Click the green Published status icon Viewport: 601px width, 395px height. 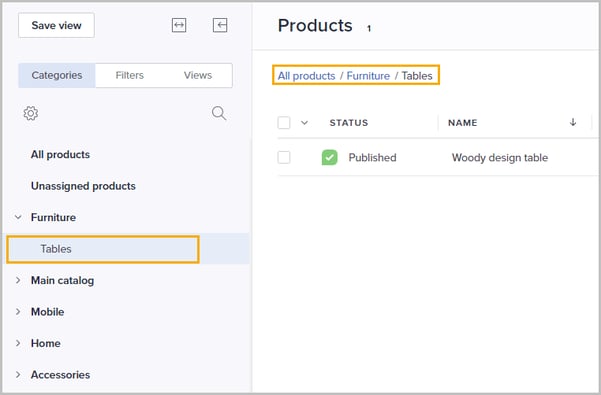[329, 157]
